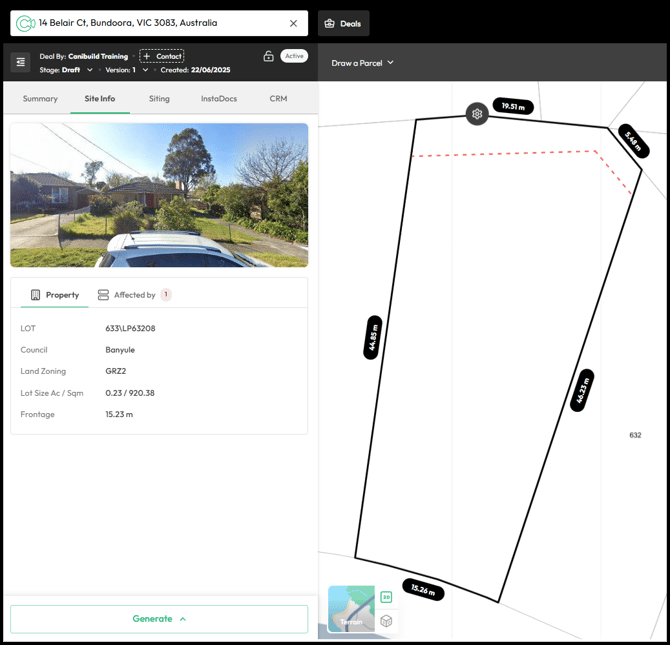Open the collapse sidebar menu icon
Screen dimensions: 670x645
pos(20,62)
